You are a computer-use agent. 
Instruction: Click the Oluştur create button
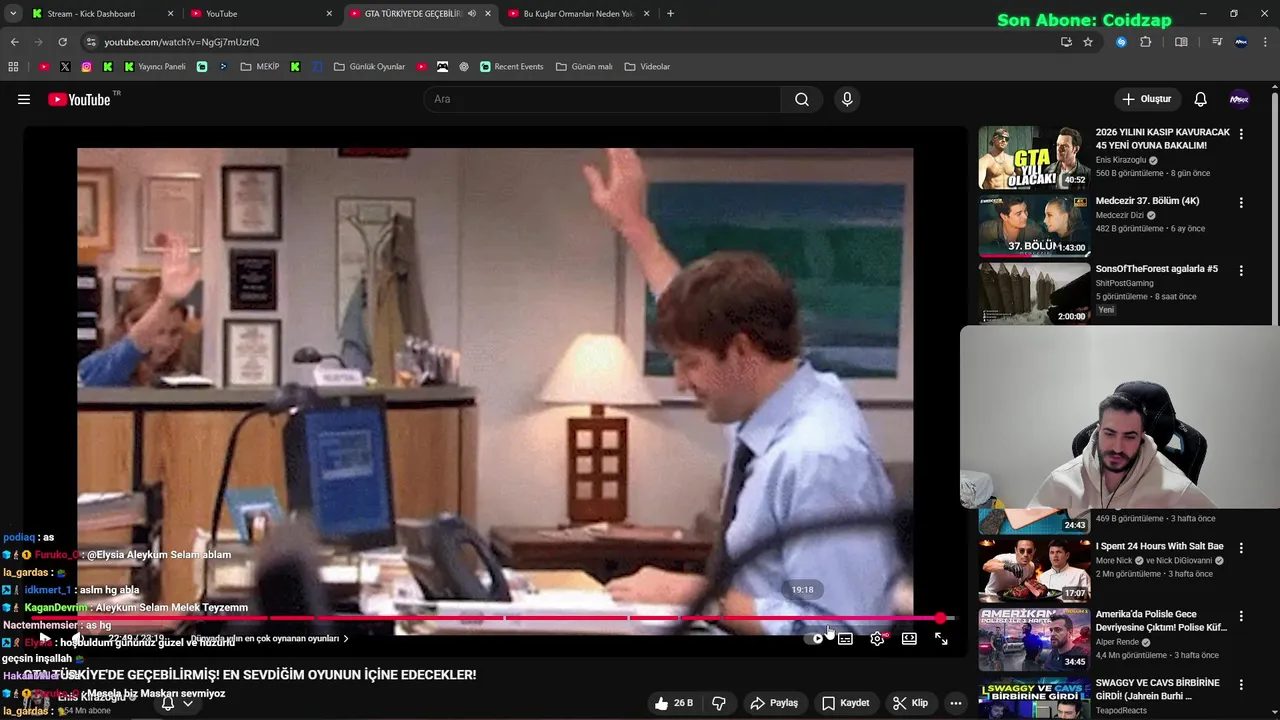coord(1146,99)
